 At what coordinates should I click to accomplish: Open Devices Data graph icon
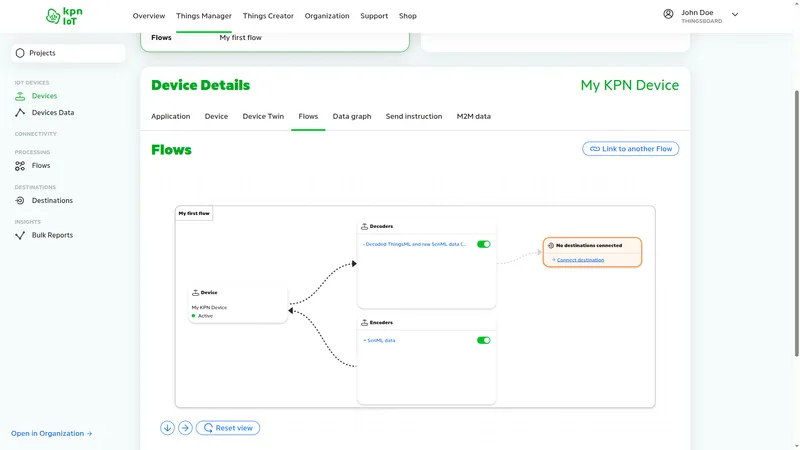pyautogui.click(x=20, y=112)
